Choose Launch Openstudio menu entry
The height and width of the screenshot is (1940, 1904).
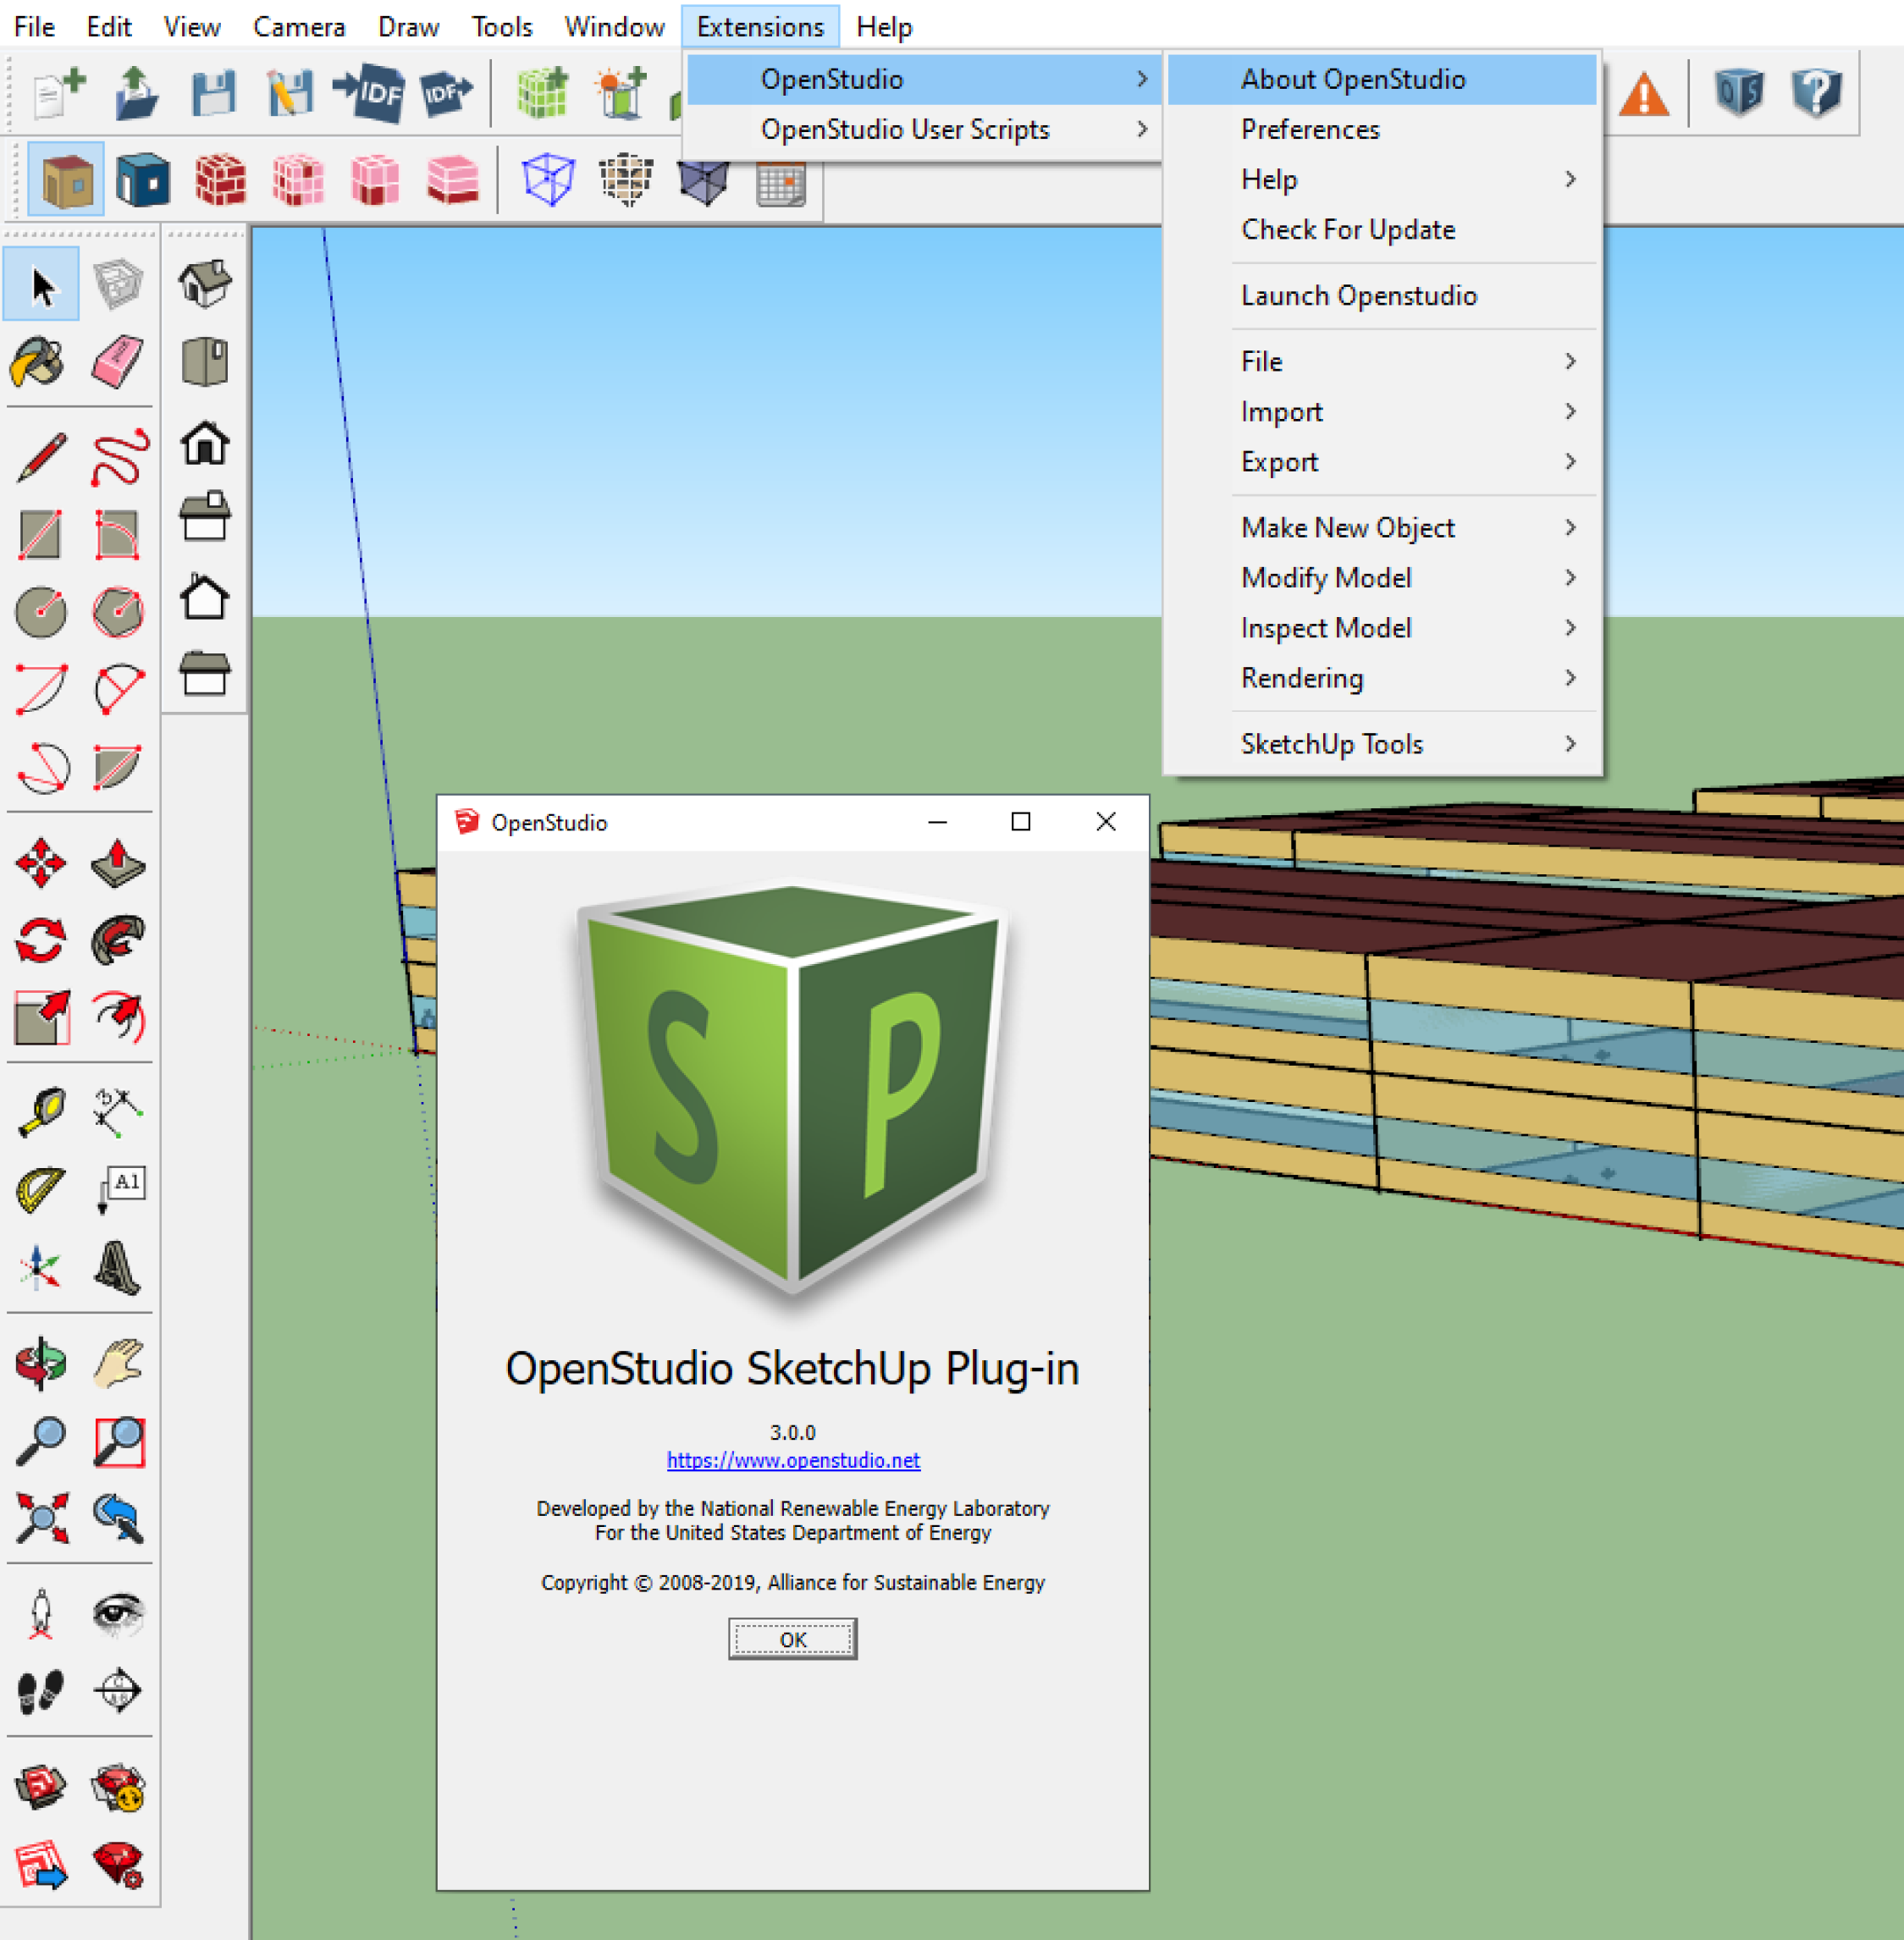pyautogui.click(x=1358, y=295)
